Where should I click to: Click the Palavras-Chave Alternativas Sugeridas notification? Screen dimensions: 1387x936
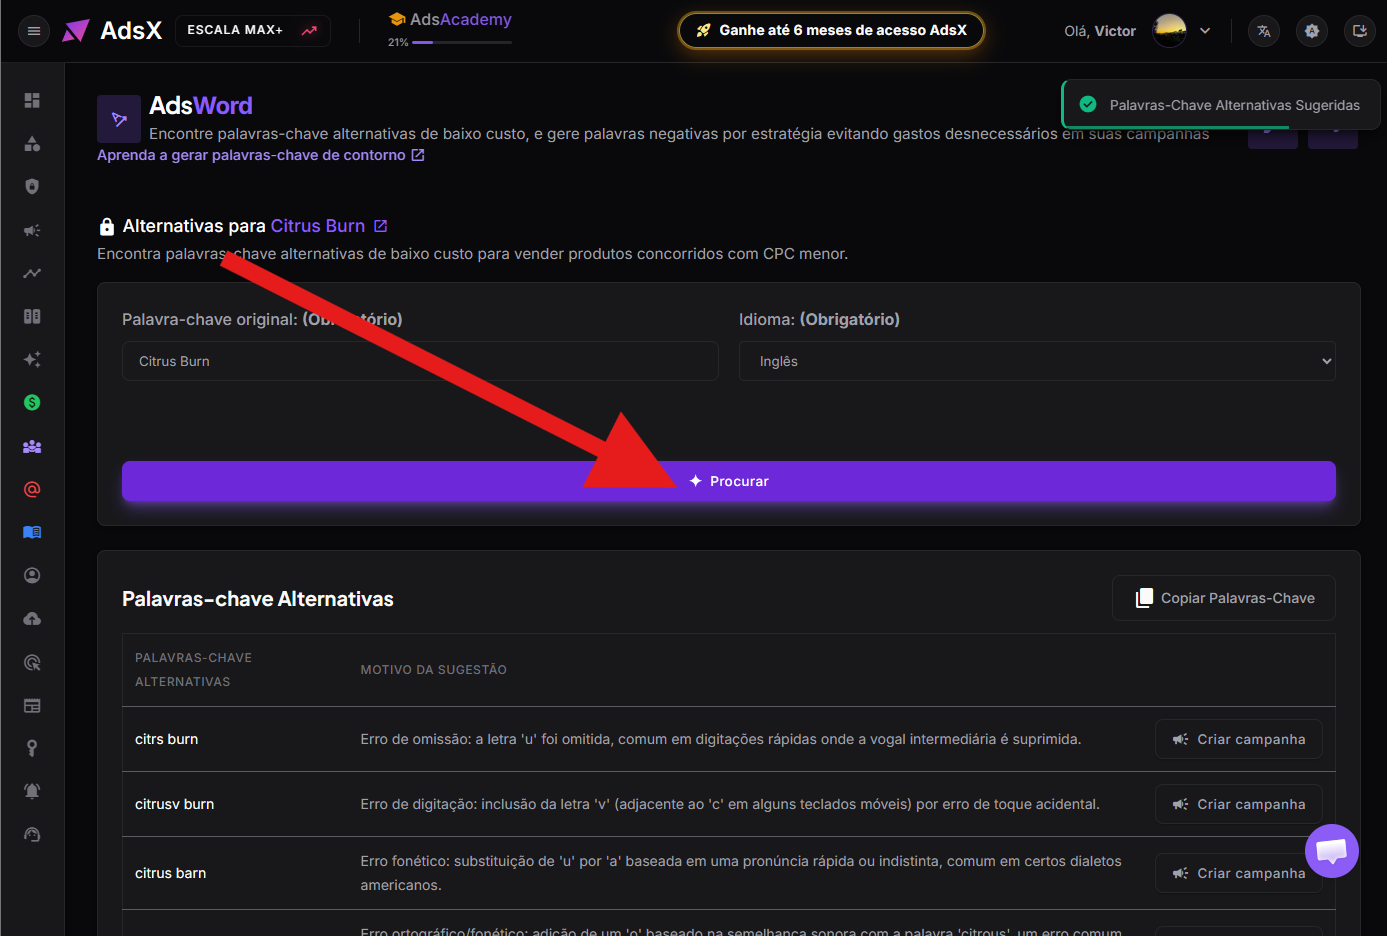pos(1221,104)
